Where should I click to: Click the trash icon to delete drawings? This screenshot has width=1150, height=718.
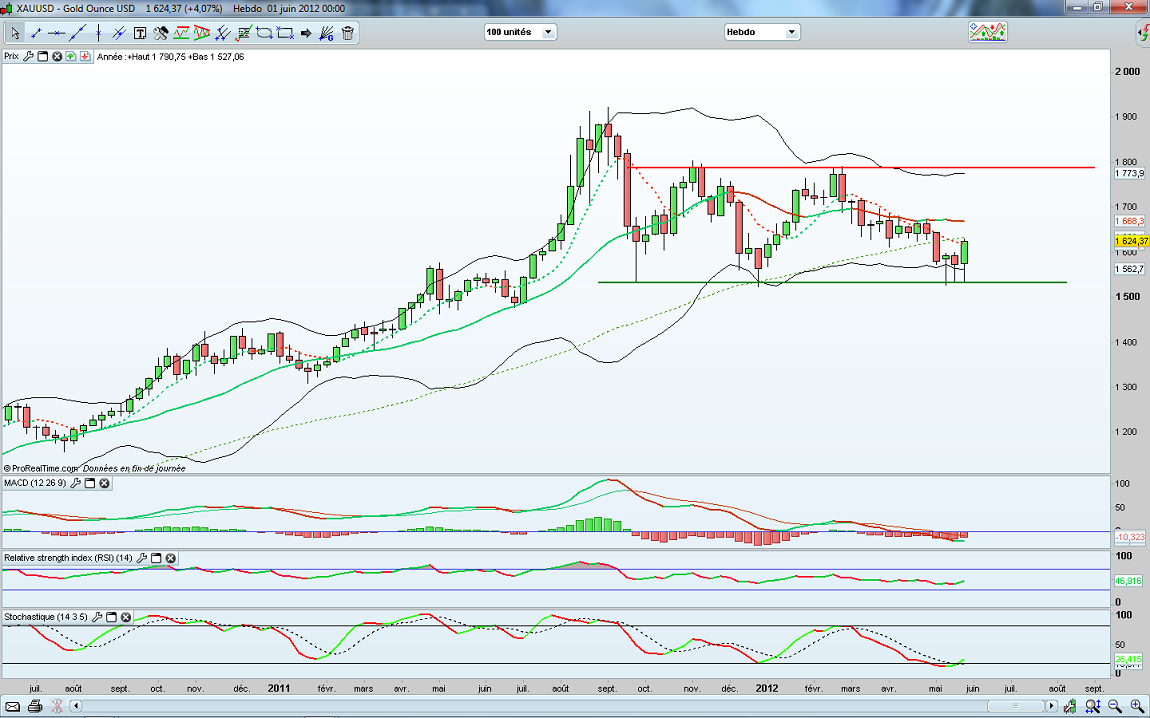348,33
